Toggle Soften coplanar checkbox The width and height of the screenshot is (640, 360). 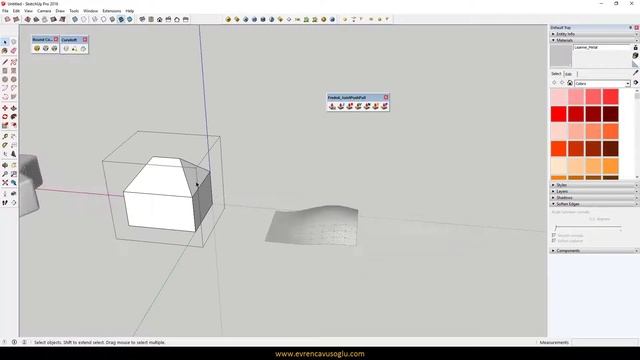tap(554, 241)
